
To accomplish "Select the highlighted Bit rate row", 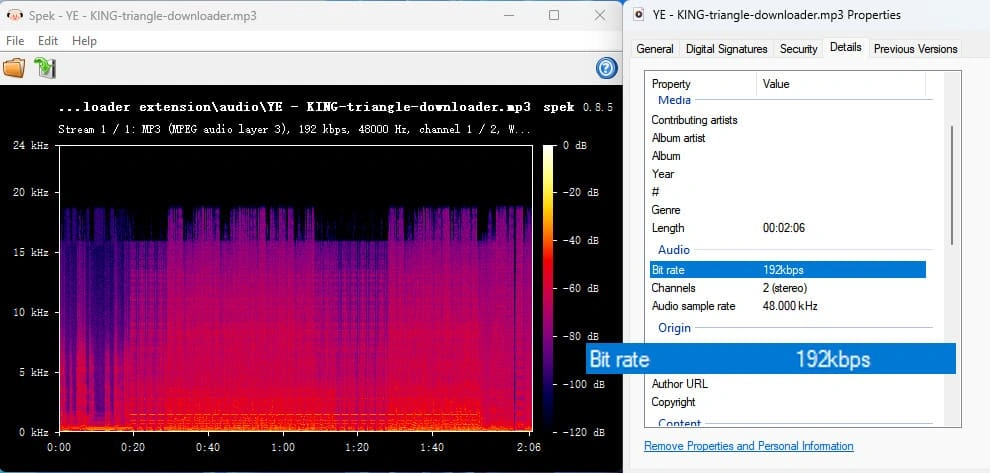I will (x=788, y=270).
